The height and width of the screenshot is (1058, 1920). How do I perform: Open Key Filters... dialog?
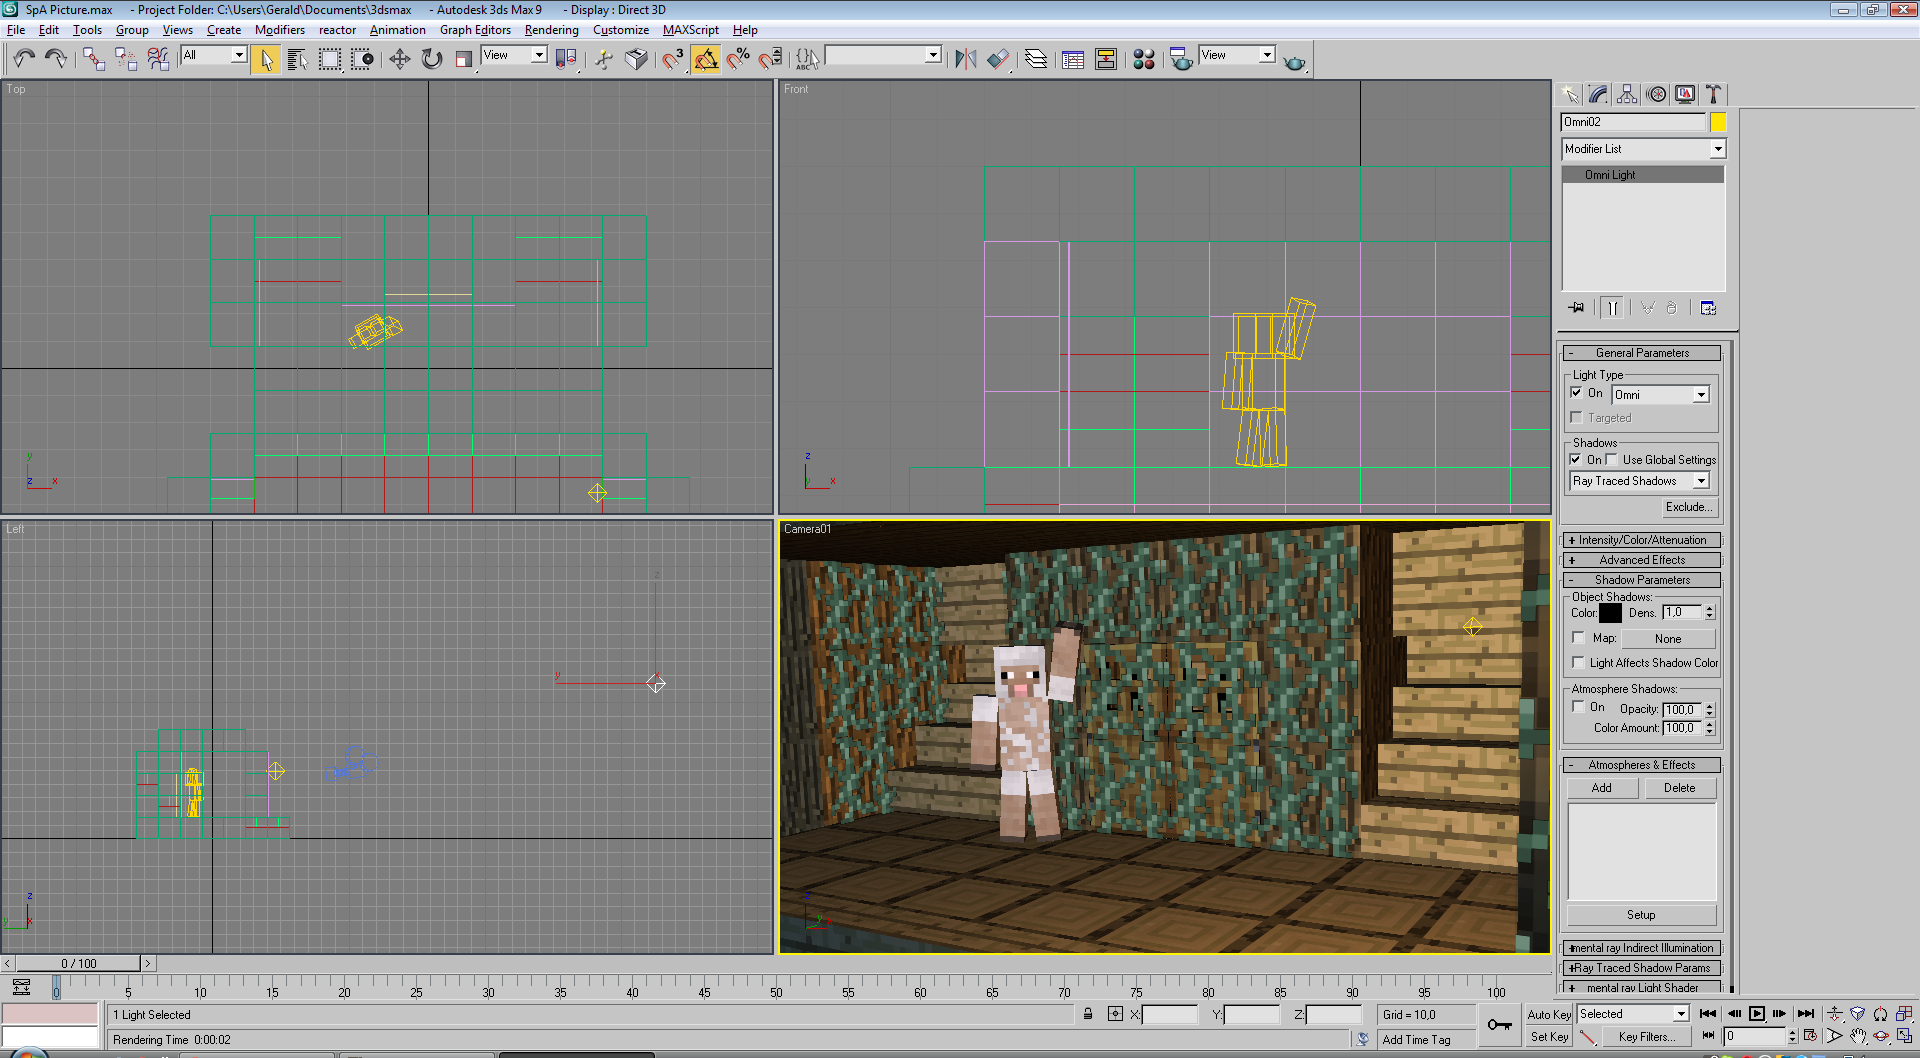[1646, 1037]
